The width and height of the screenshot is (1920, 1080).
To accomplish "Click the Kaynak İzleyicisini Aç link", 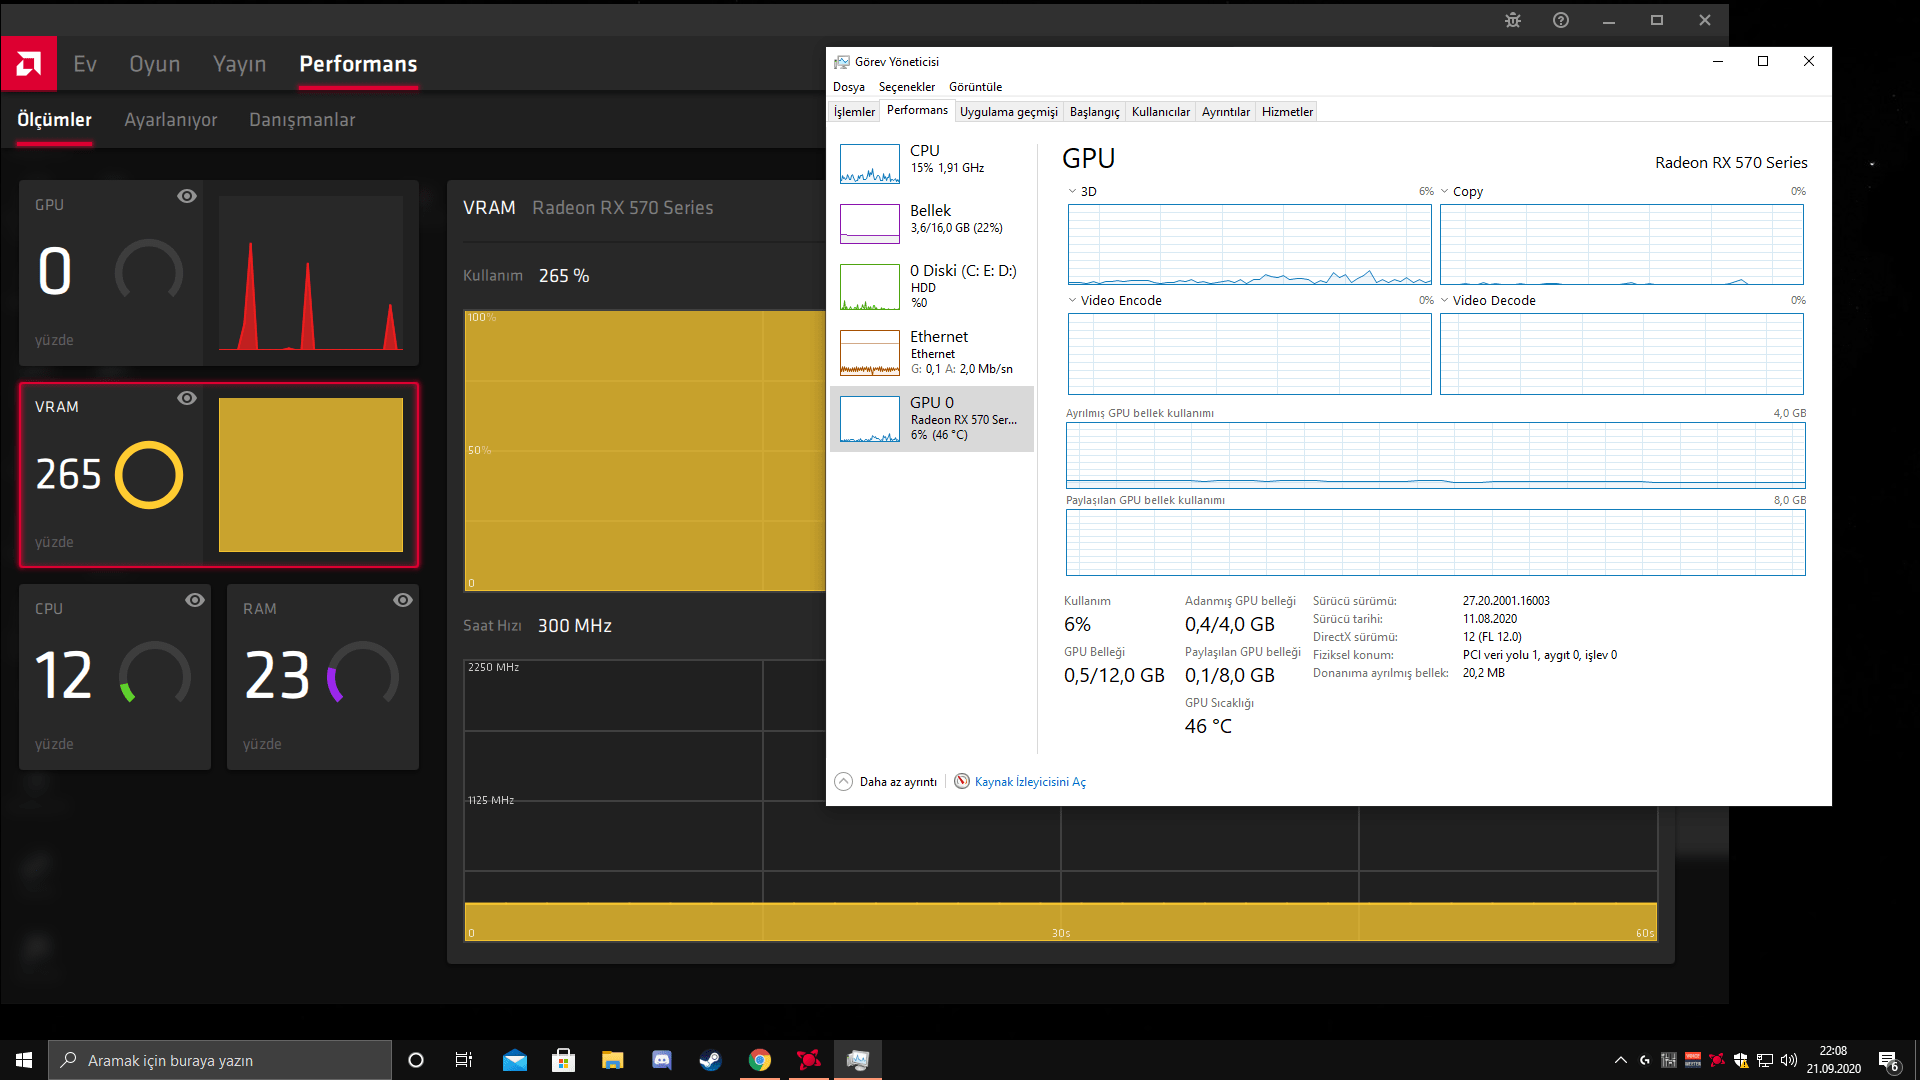I will coord(1030,782).
